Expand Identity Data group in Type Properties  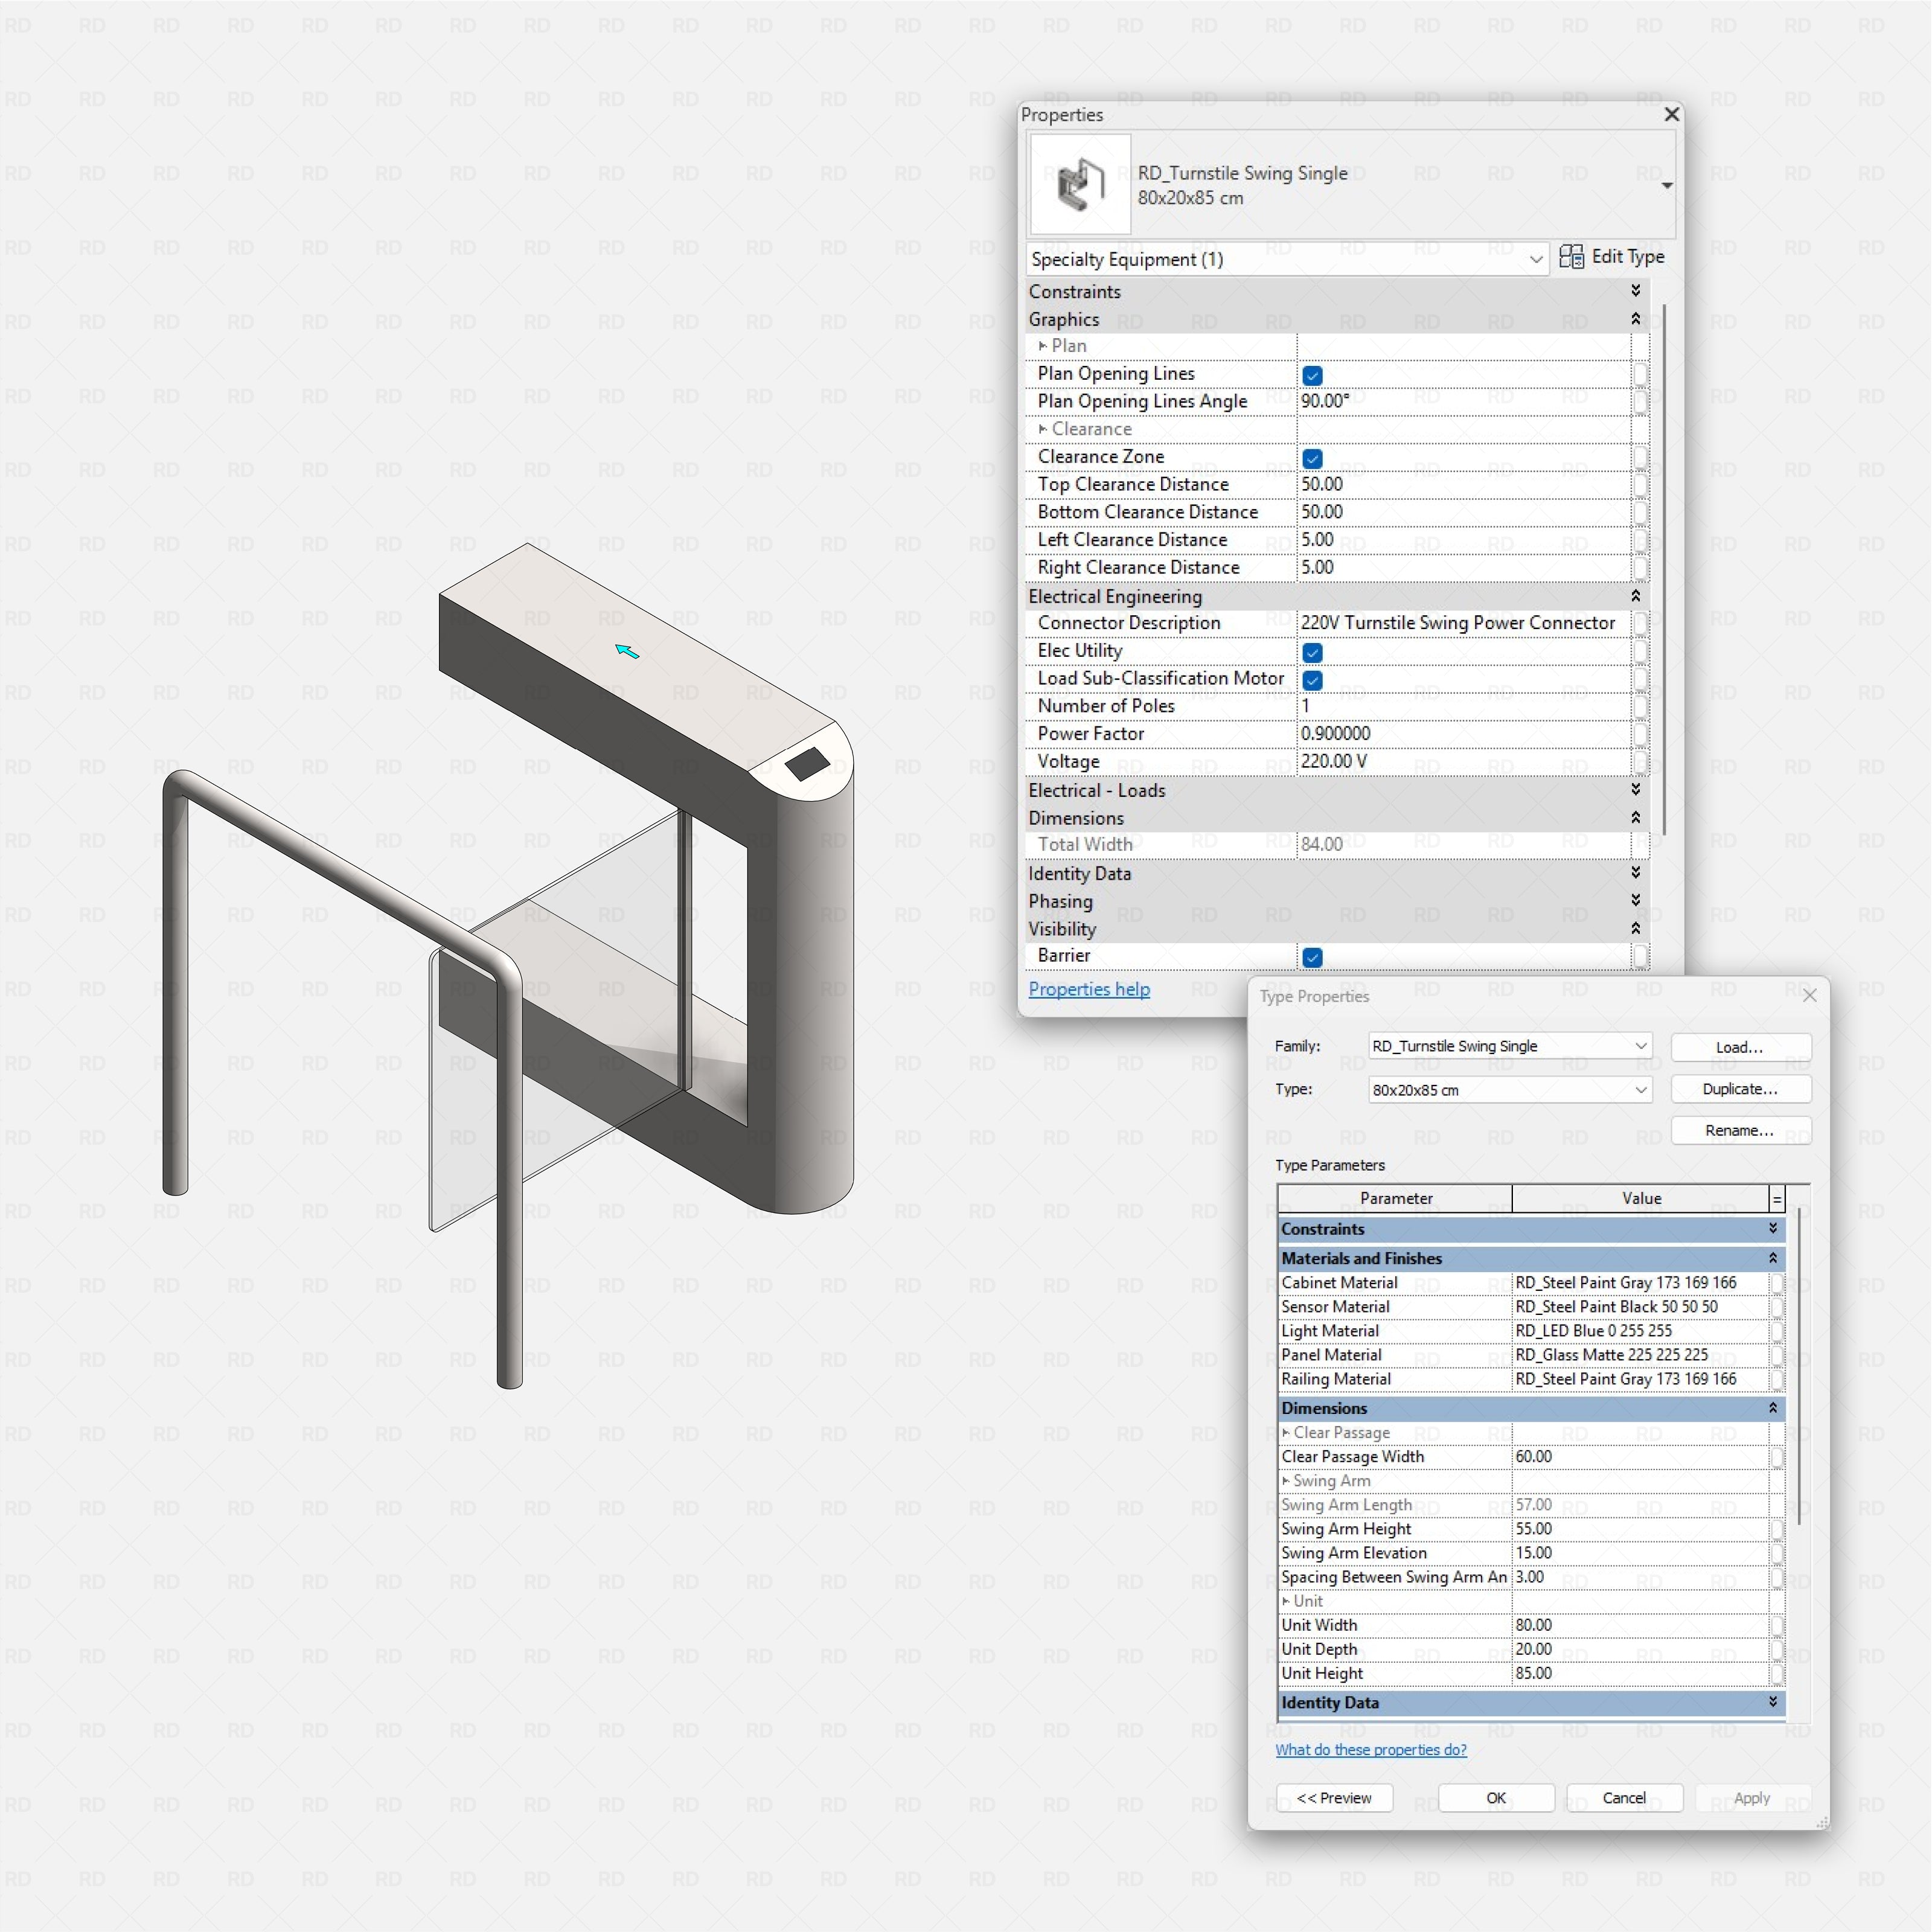pyautogui.click(x=1773, y=1702)
